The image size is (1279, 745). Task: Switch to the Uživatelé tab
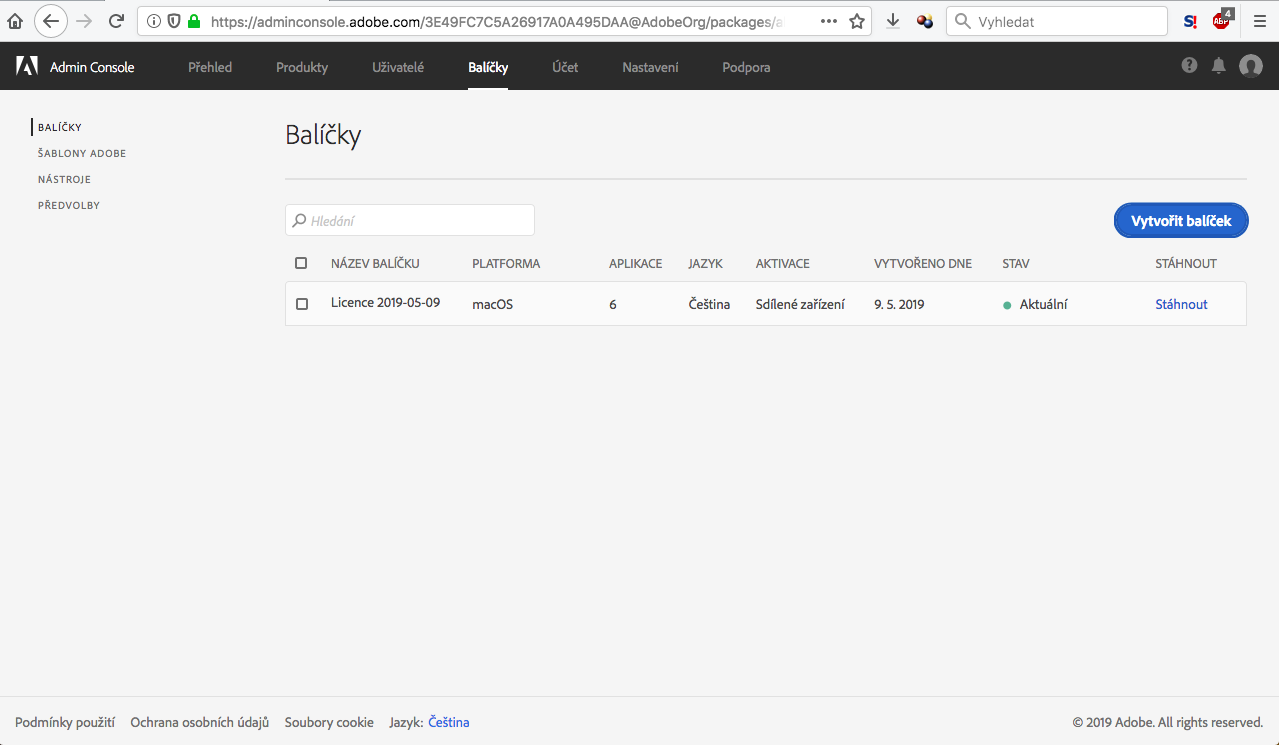pos(398,67)
